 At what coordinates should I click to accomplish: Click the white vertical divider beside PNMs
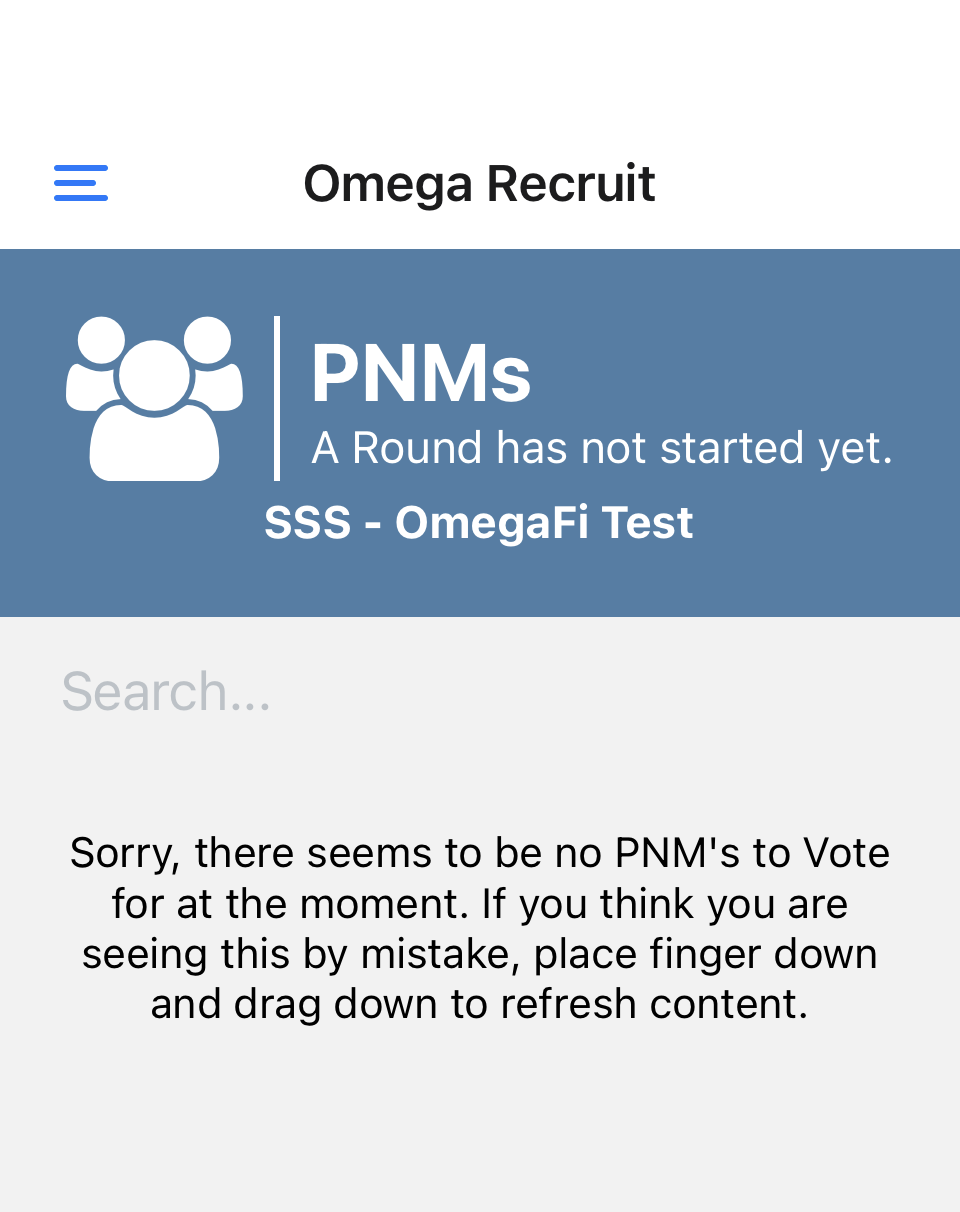[x=277, y=398]
